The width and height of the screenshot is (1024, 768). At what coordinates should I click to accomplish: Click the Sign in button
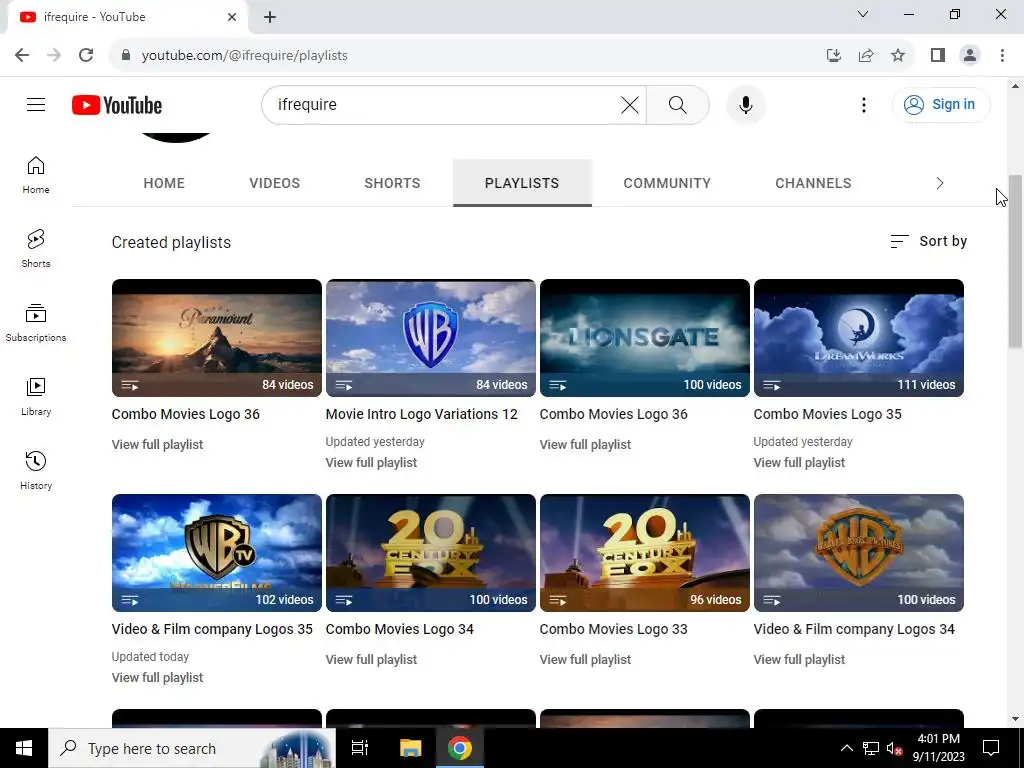(941, 104)
